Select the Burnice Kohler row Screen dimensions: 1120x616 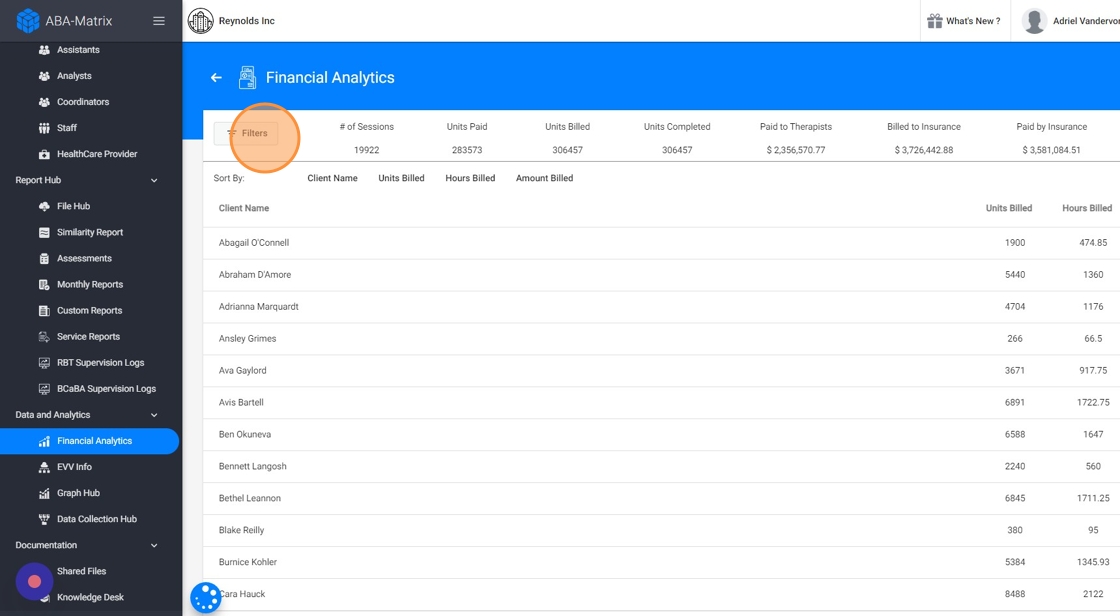(661, 562)
